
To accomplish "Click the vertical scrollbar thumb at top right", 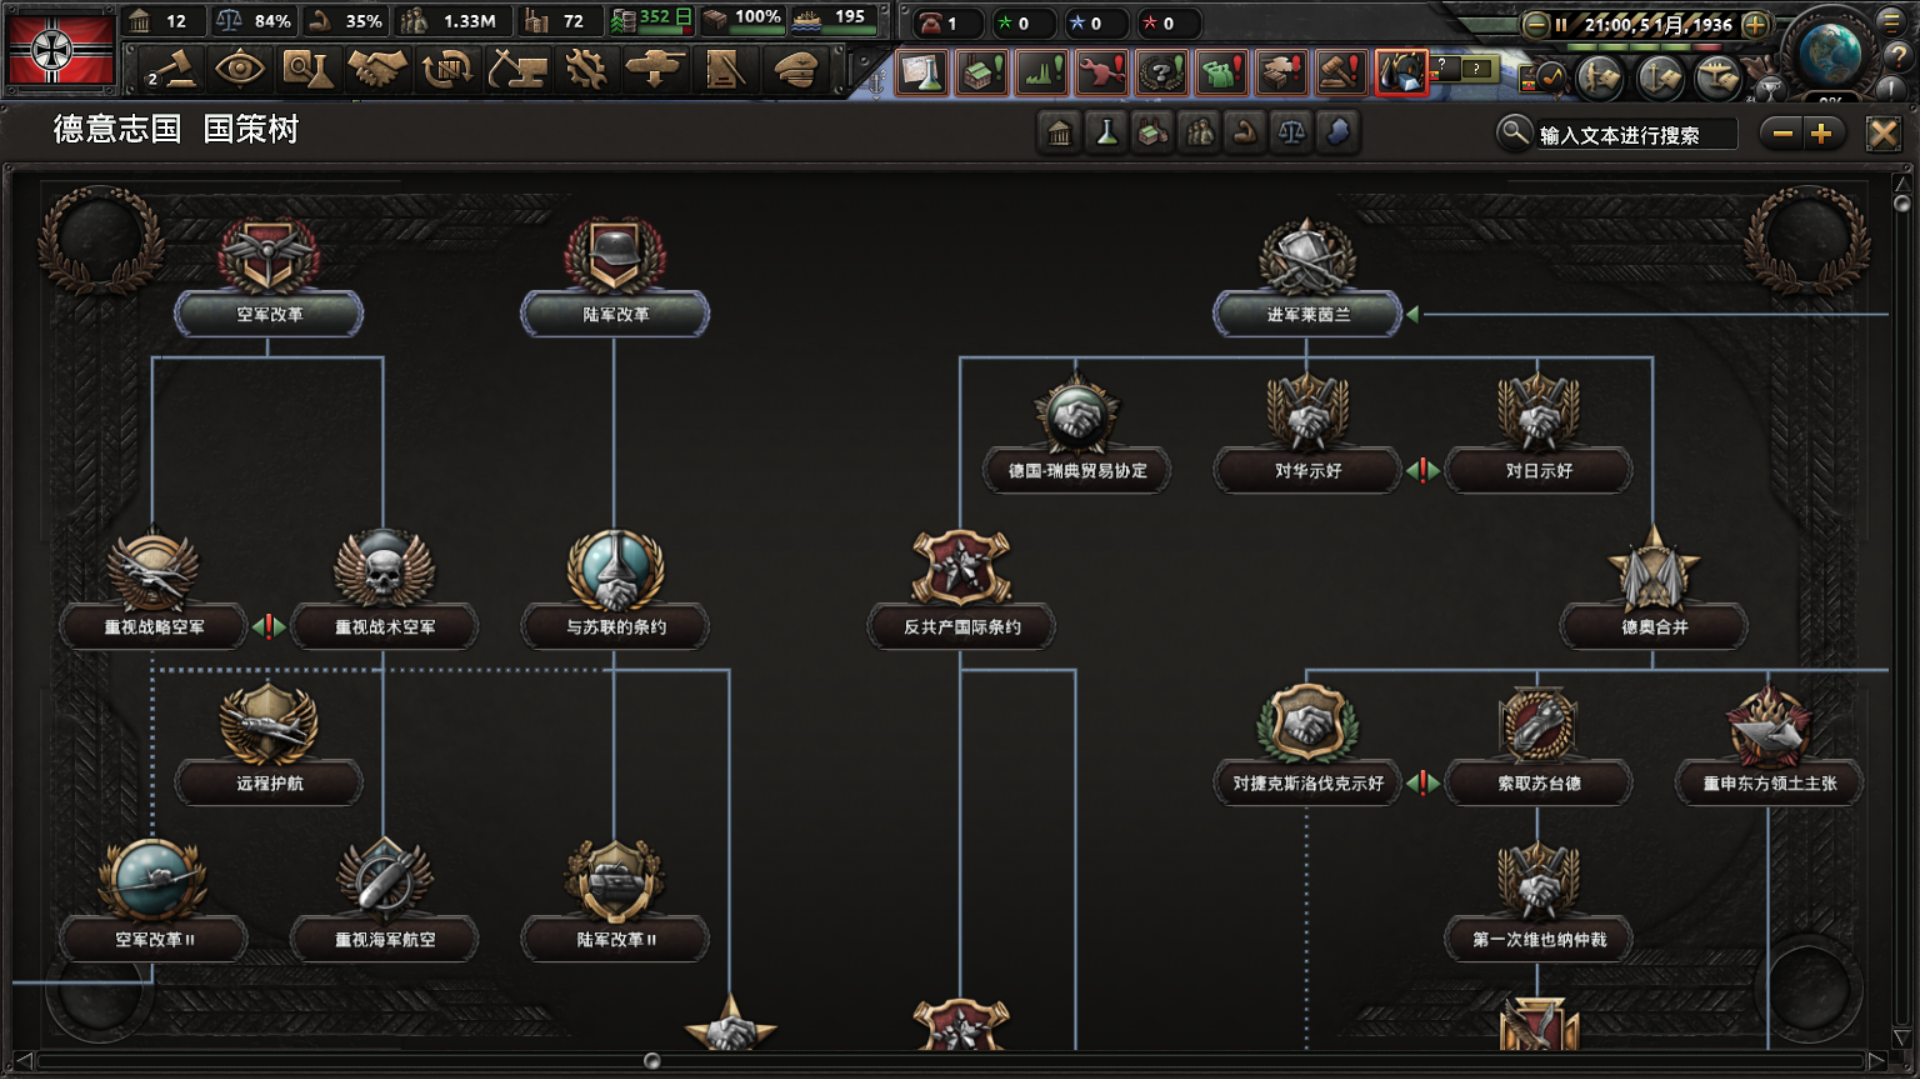I will coord(1902,203).
